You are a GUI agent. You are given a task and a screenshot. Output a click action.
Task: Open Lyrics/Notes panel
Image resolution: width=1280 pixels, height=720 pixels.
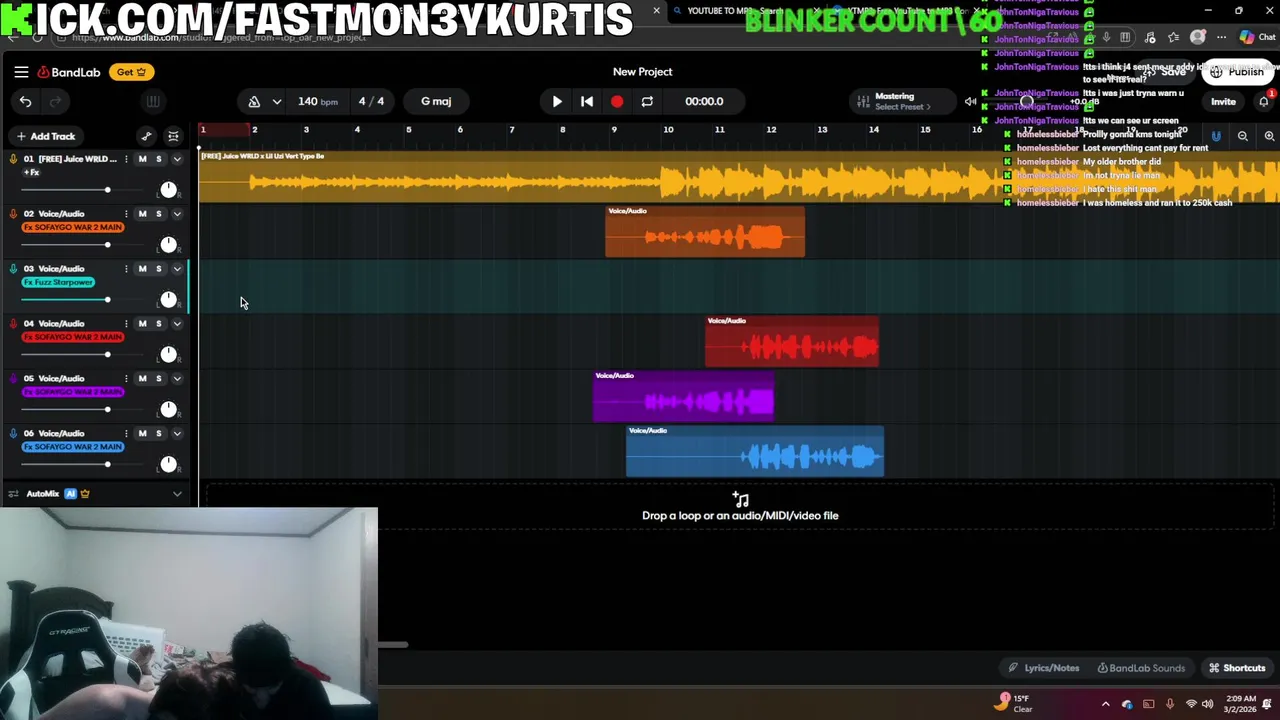coord(1044,668)
